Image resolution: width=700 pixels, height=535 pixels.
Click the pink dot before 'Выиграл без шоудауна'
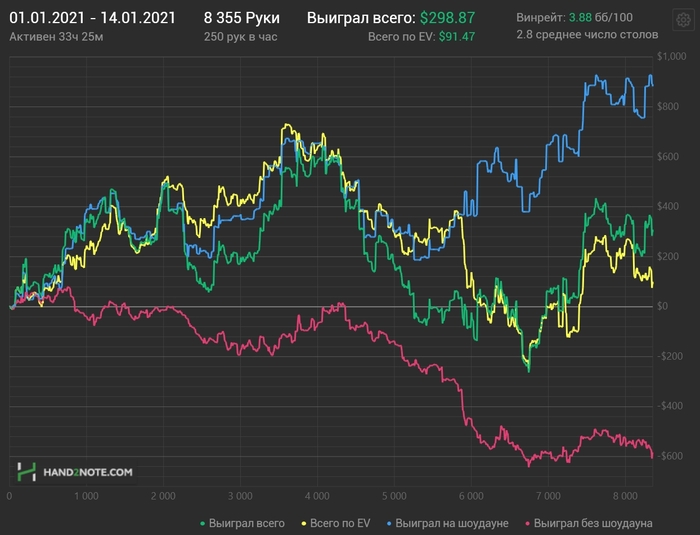pos(527,523)
